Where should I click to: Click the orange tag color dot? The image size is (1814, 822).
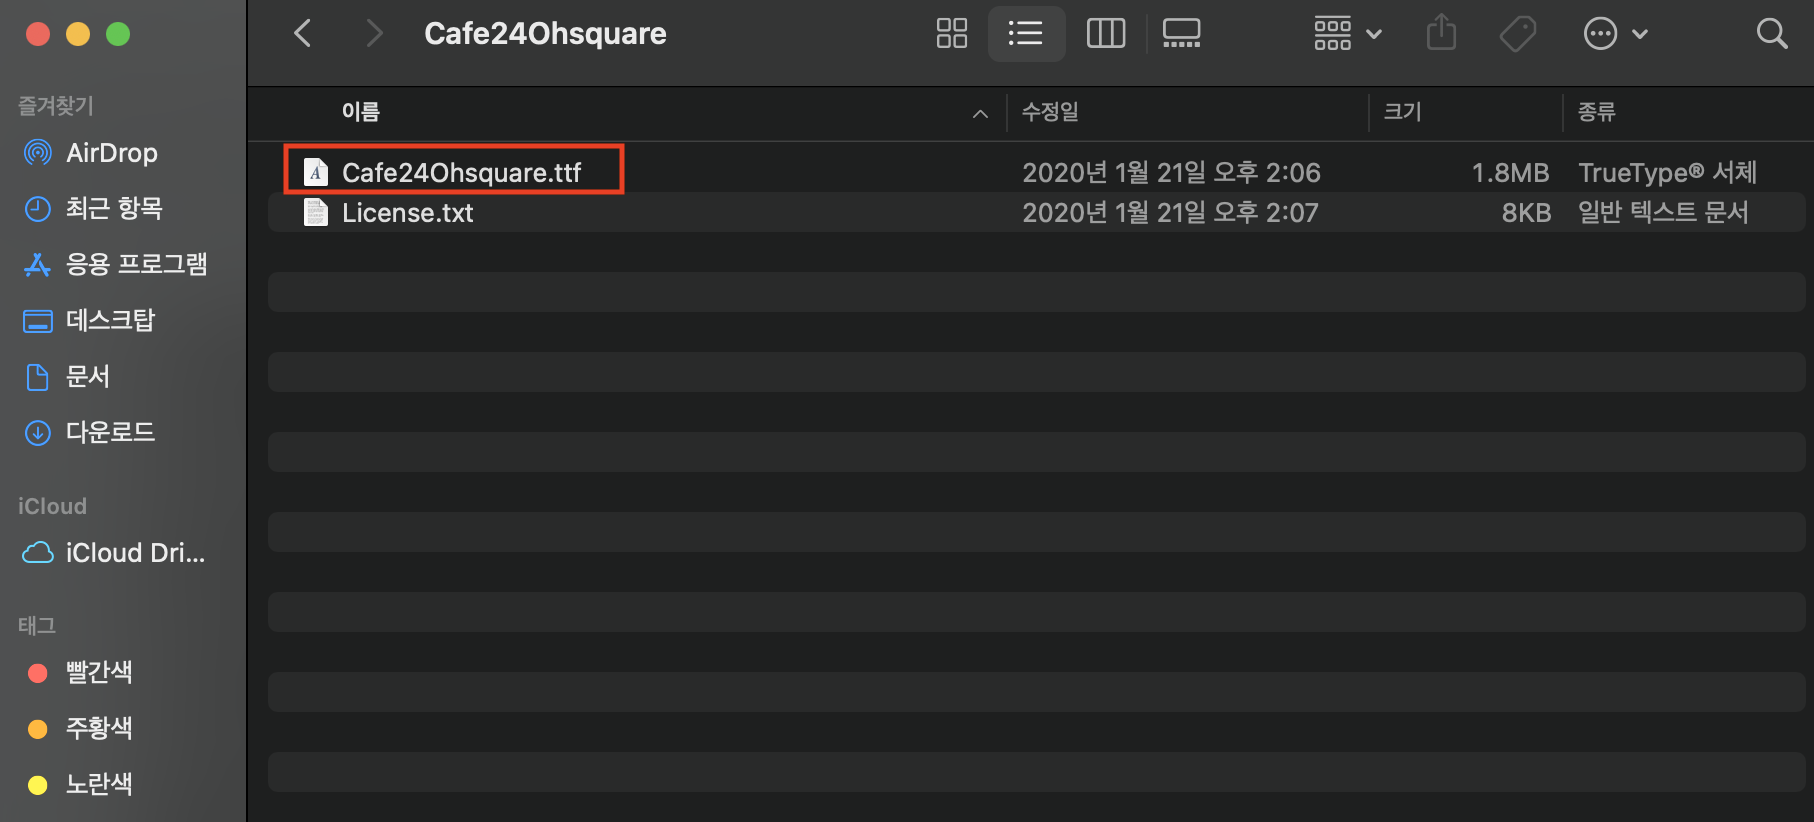click(x=38, y=729)
